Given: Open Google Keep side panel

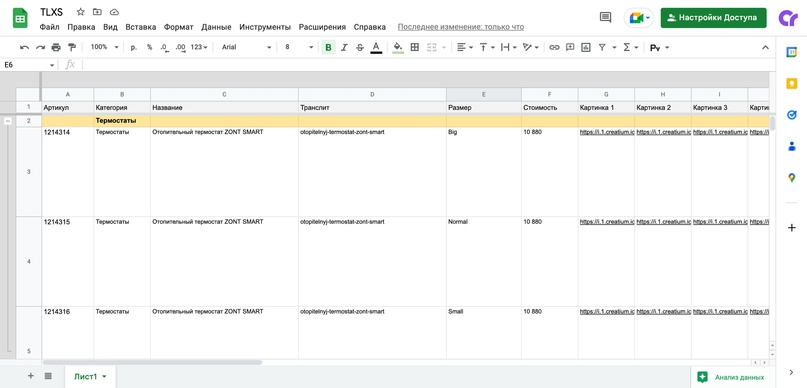Looking at the screenshot, I should pyautogui.click(x=792, y=83).
